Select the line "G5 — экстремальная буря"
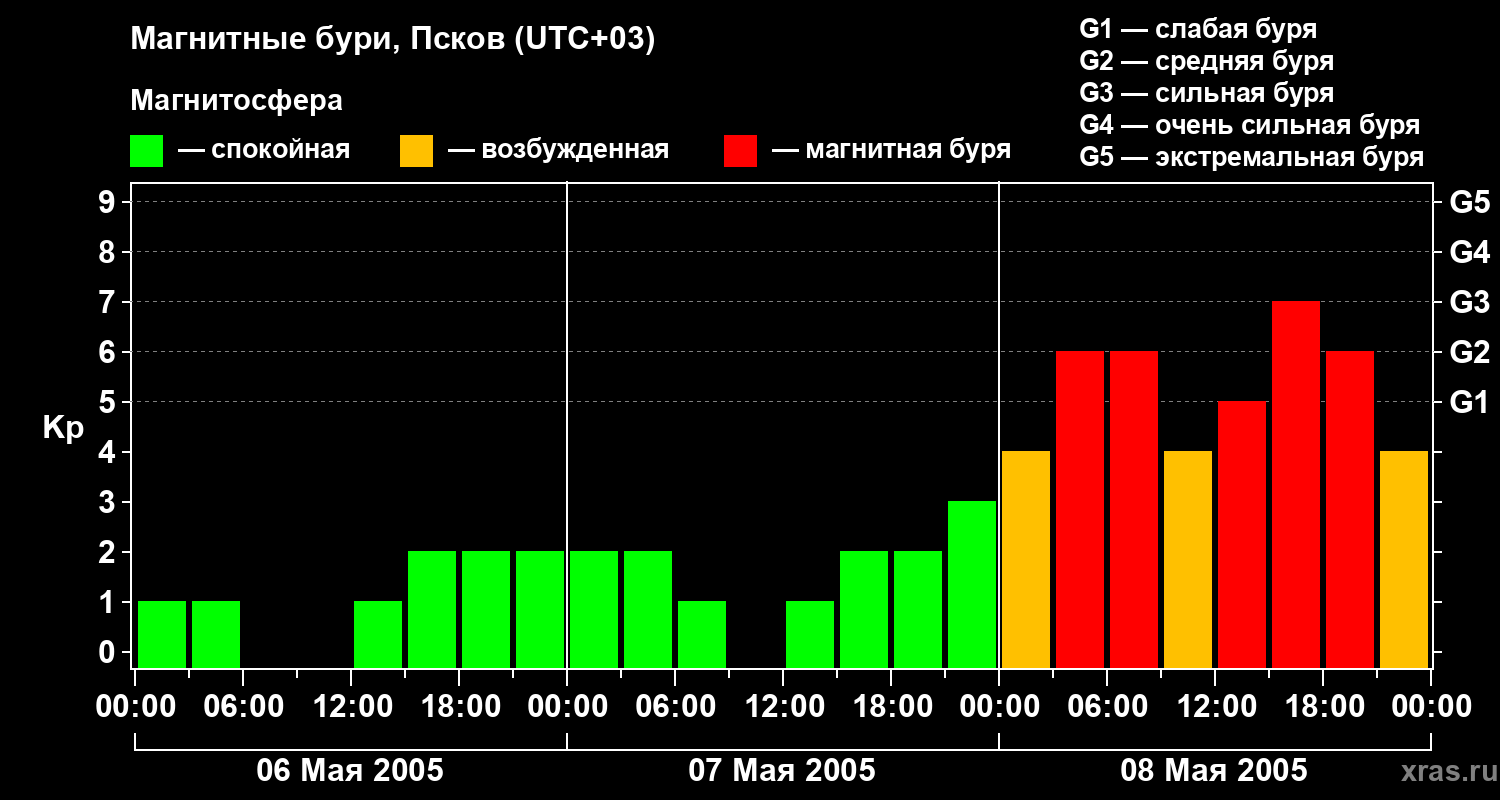 pos(1252,157)
